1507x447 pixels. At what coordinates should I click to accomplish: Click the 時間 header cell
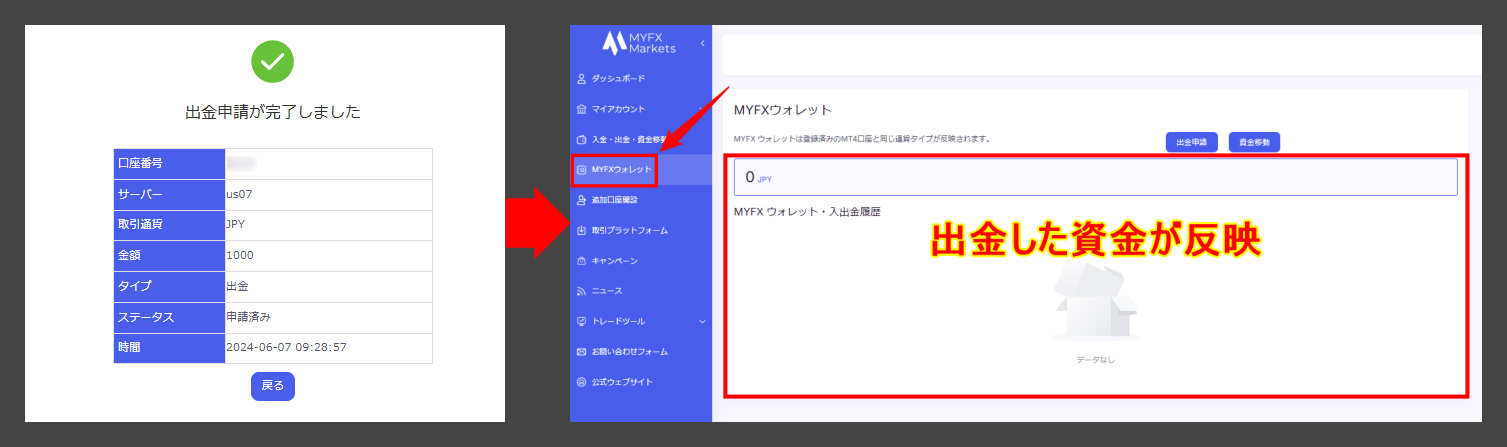click(x=170, y=348)
